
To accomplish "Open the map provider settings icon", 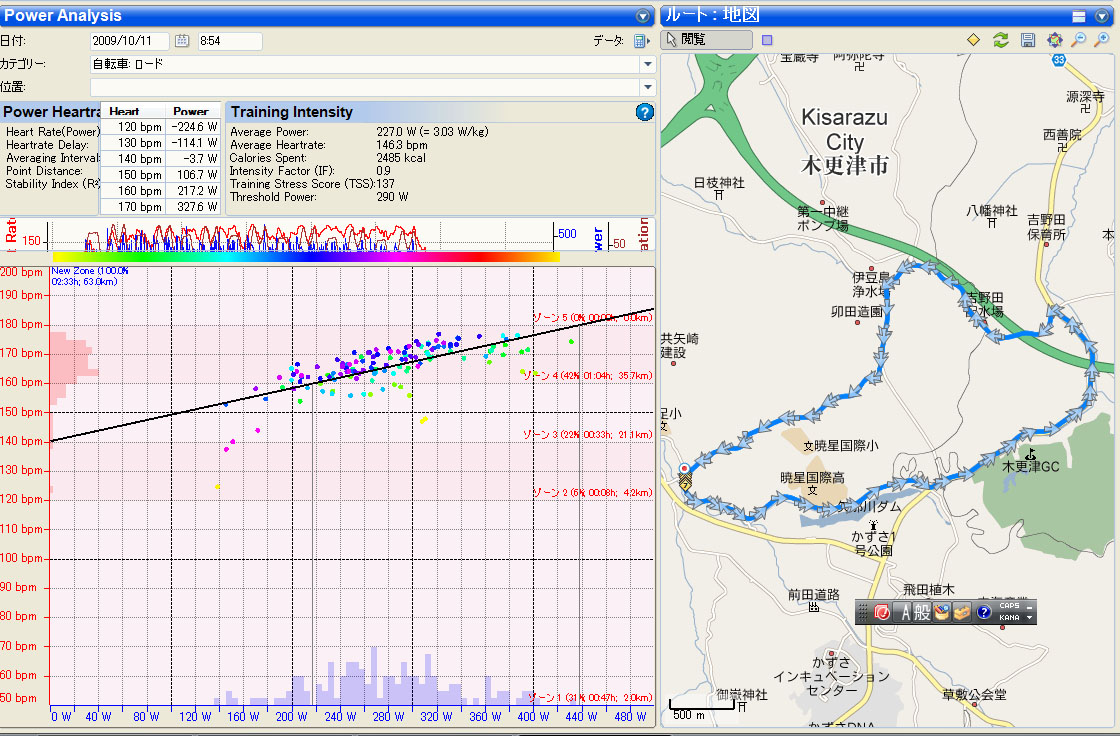I will click(x=1054, y=40).
